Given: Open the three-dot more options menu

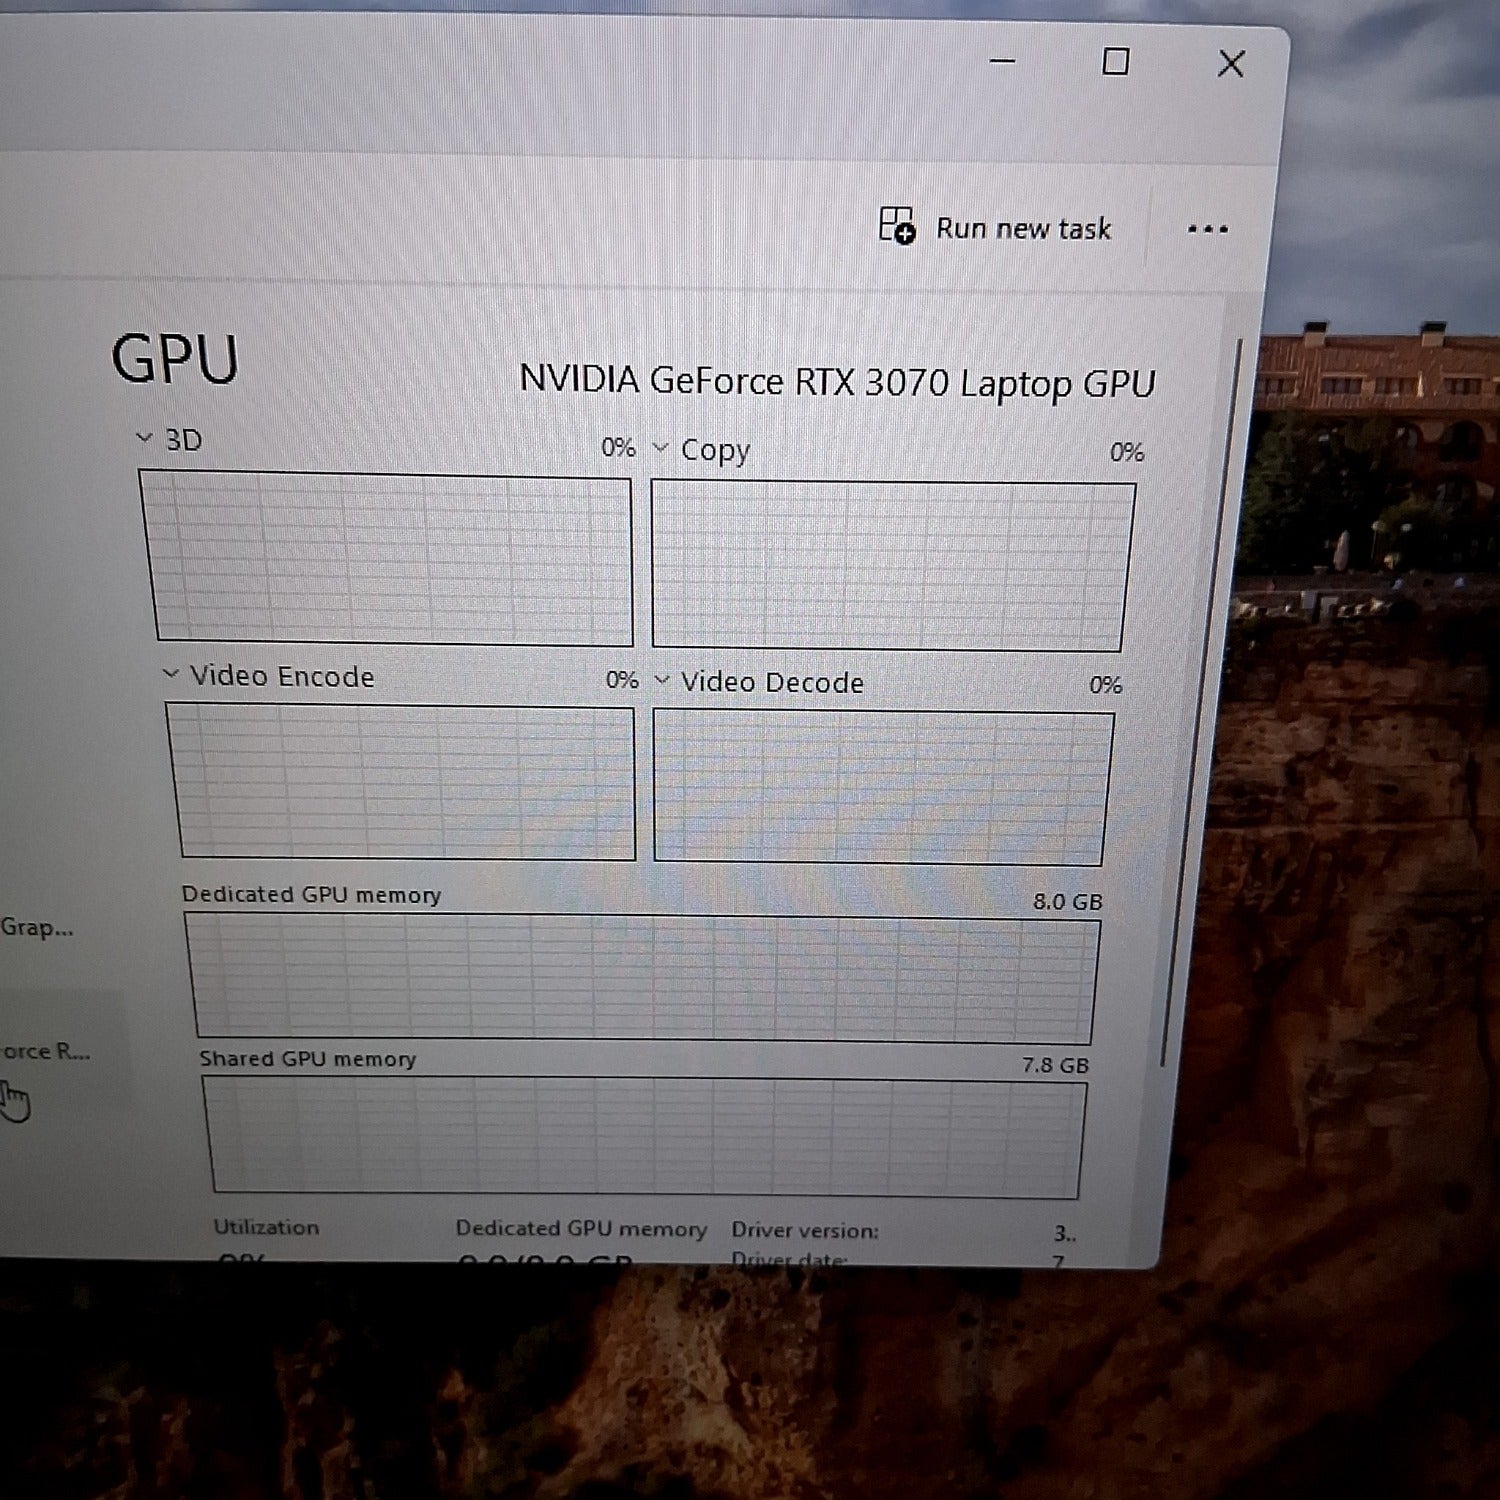Looking at the screenshot, I should pyautogui.click(x=1207, y=230).
